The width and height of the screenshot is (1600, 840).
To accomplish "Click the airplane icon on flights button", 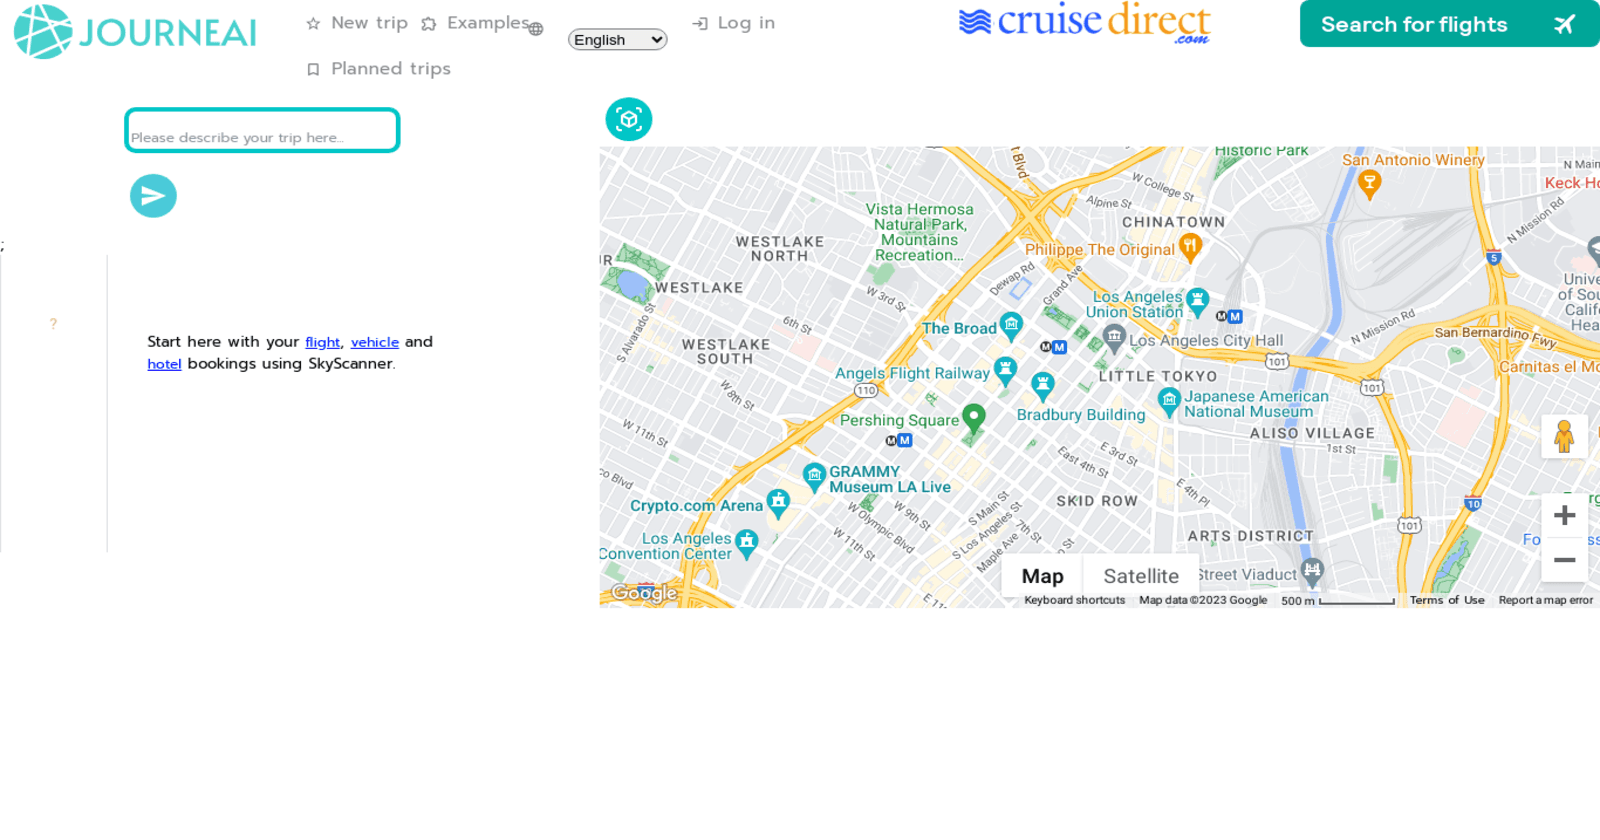I will coord(1564,24).
